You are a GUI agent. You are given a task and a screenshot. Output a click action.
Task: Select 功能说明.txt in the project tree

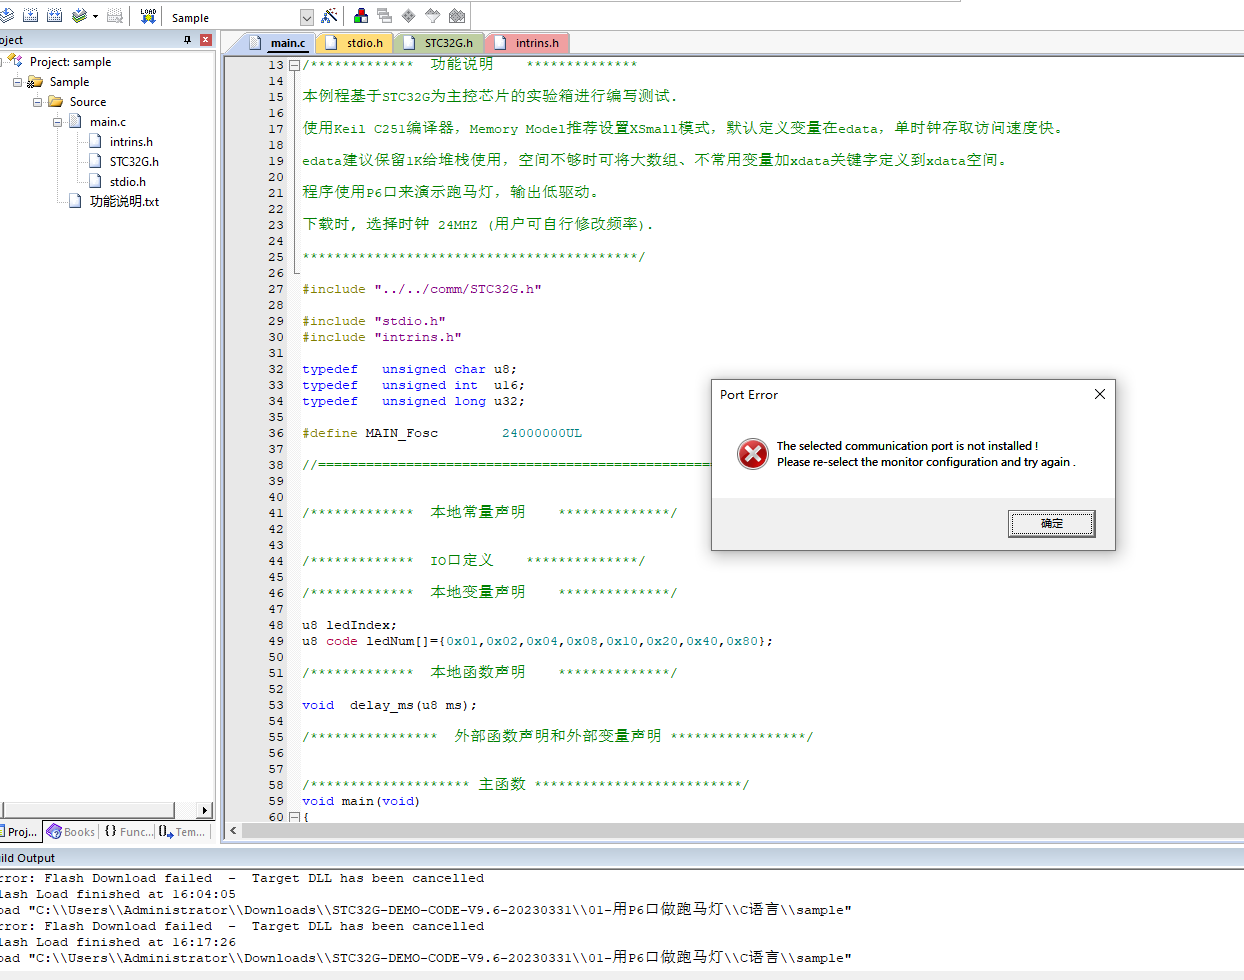[x=124, y=201]
